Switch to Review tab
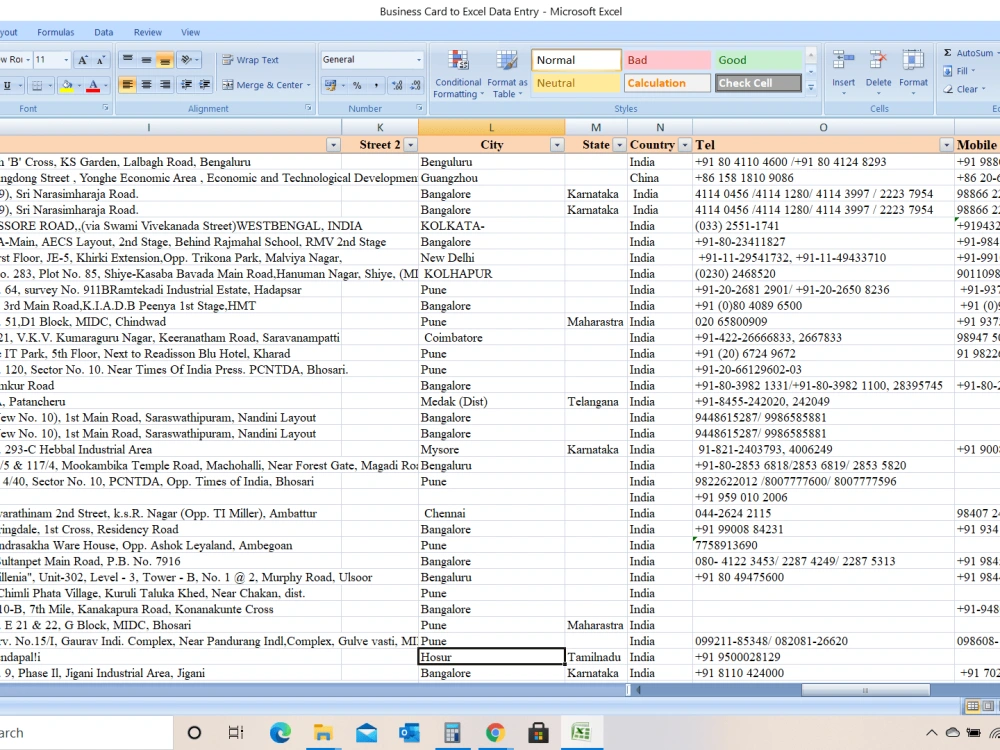Image resolution: width=1000 pixels, height=750 pixels. pos(147,33)
